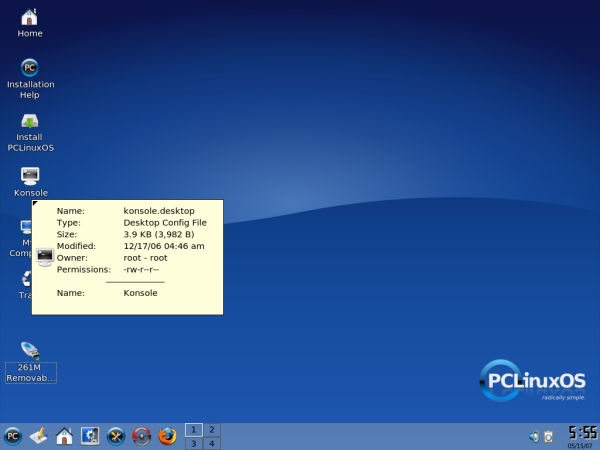Click the '12/17/06 04:46 am' modified value
The image size is (600, 450).
click(x=164, y=246)
